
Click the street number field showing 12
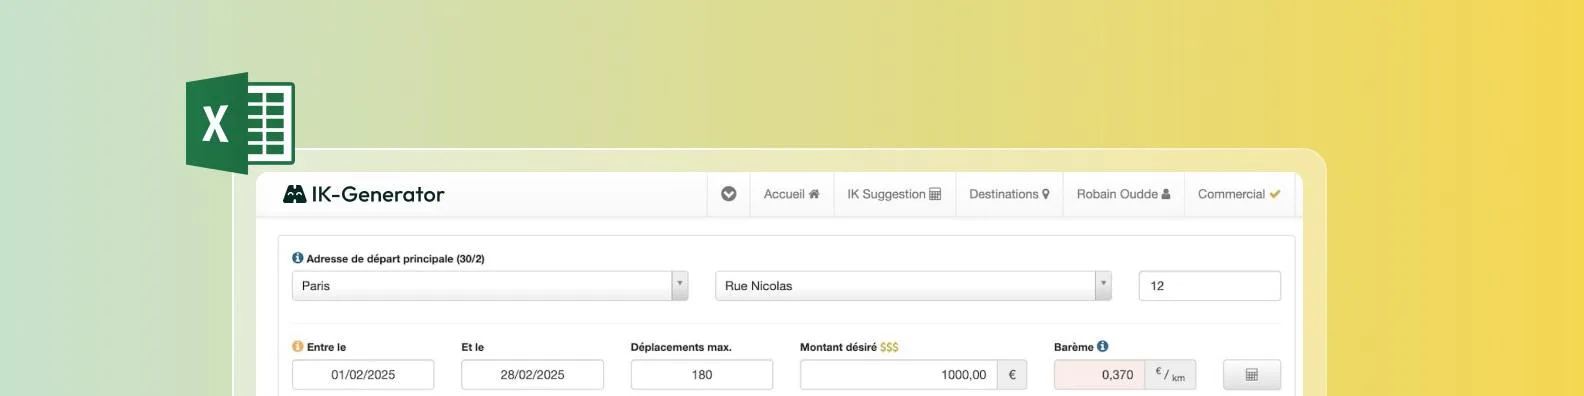click(x=1209, y=286)
